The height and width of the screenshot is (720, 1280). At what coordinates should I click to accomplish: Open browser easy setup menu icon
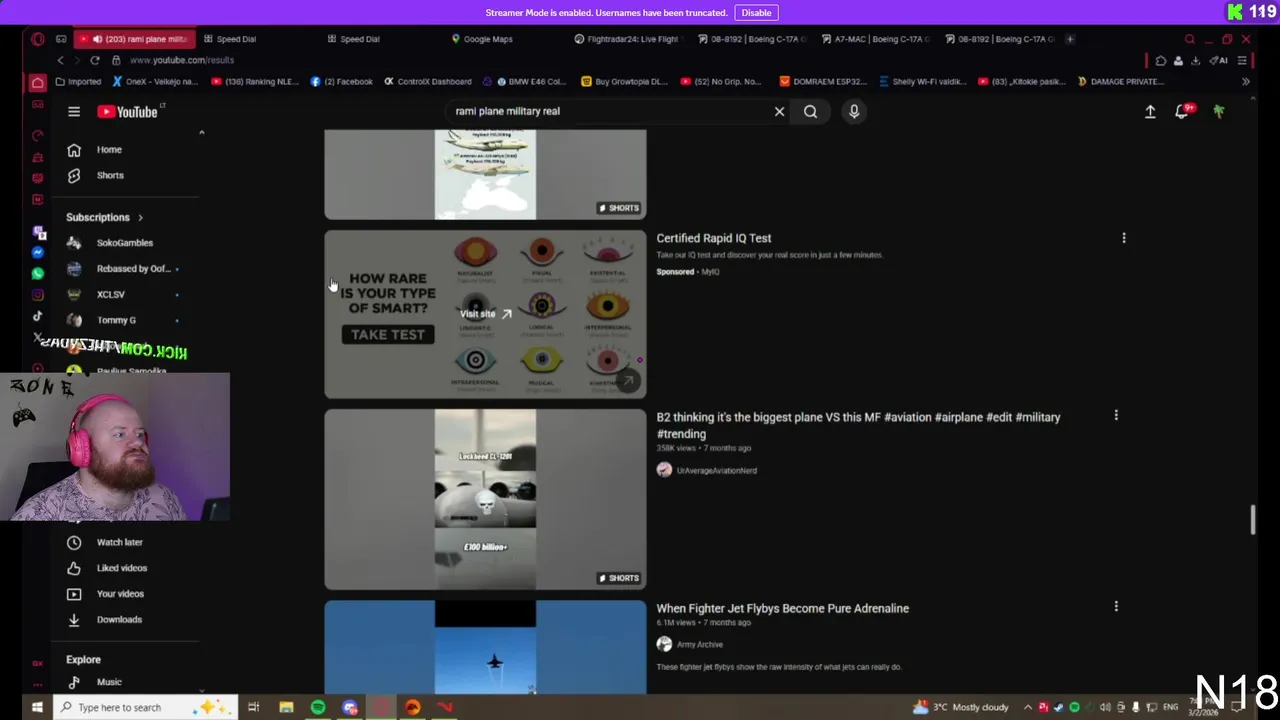click(1242, 60)
